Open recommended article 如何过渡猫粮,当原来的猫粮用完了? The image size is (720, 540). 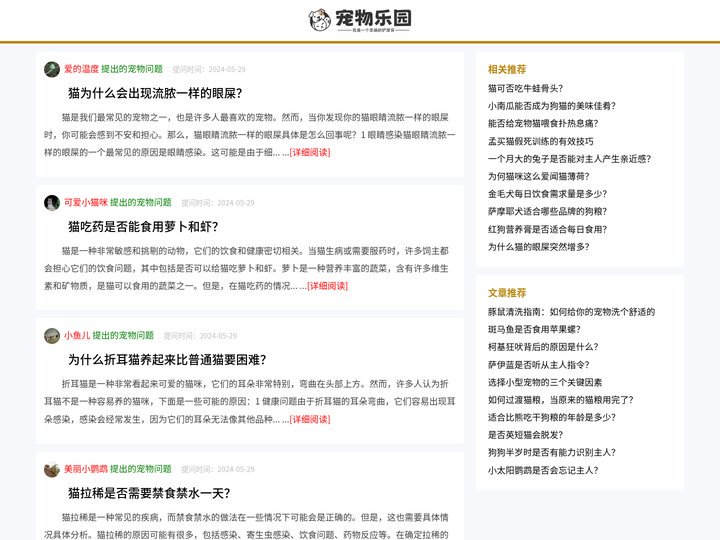tap(561, 400)
